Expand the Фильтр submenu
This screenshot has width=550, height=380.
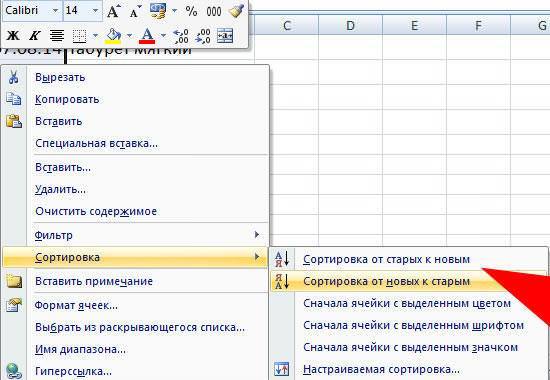[x=135, y=235]
